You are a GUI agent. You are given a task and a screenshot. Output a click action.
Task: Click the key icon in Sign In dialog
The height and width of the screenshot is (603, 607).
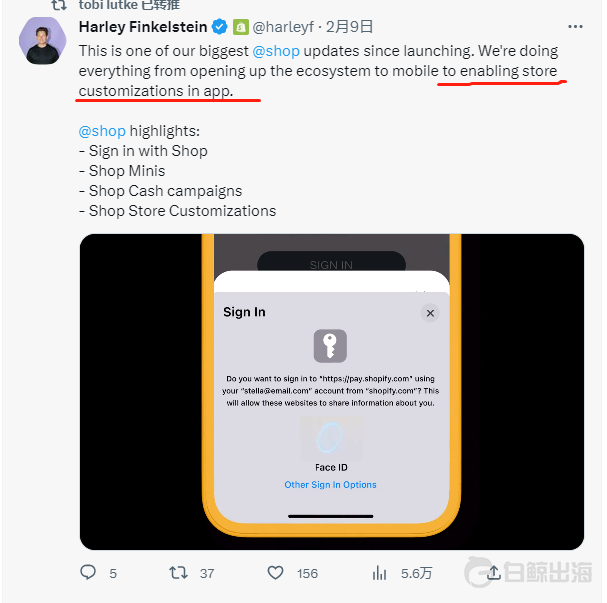[330, 346]
